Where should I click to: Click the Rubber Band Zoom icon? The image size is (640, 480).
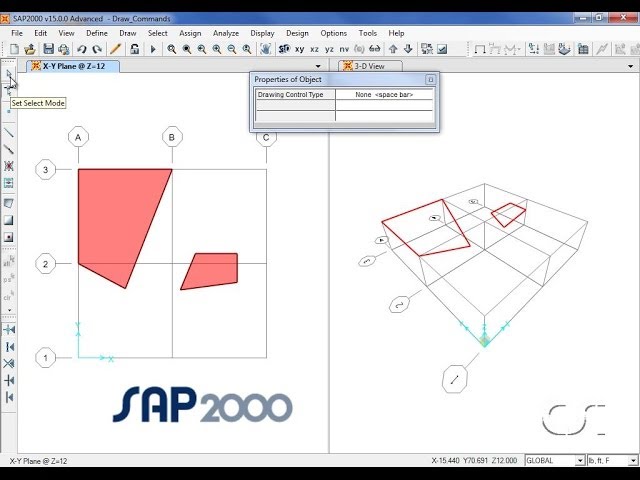pos(171,49)
